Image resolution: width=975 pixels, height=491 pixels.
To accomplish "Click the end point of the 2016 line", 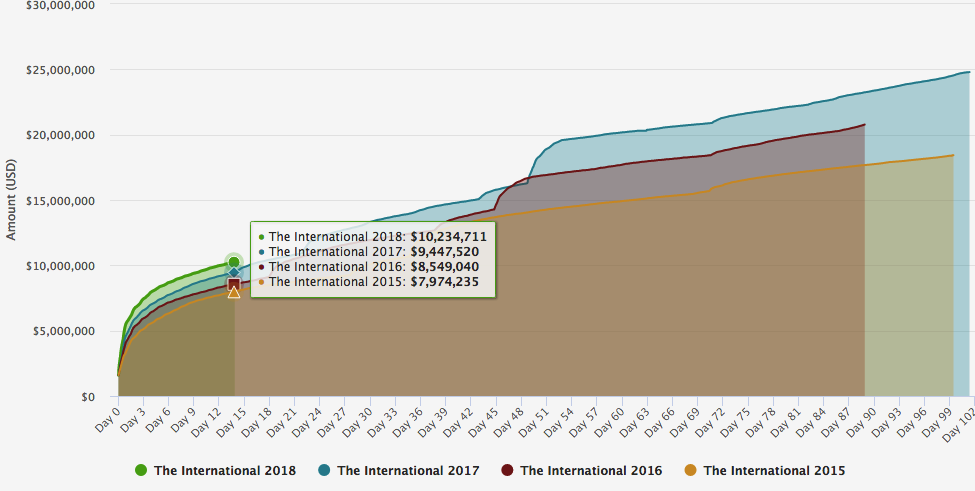I will [x=864, y=124].
